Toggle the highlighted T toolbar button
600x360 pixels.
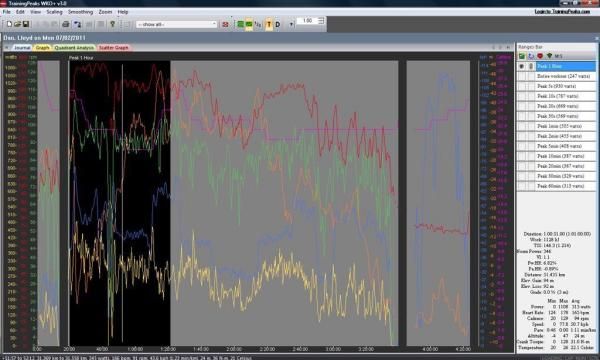pyautogui.click(x=269, y=24)
